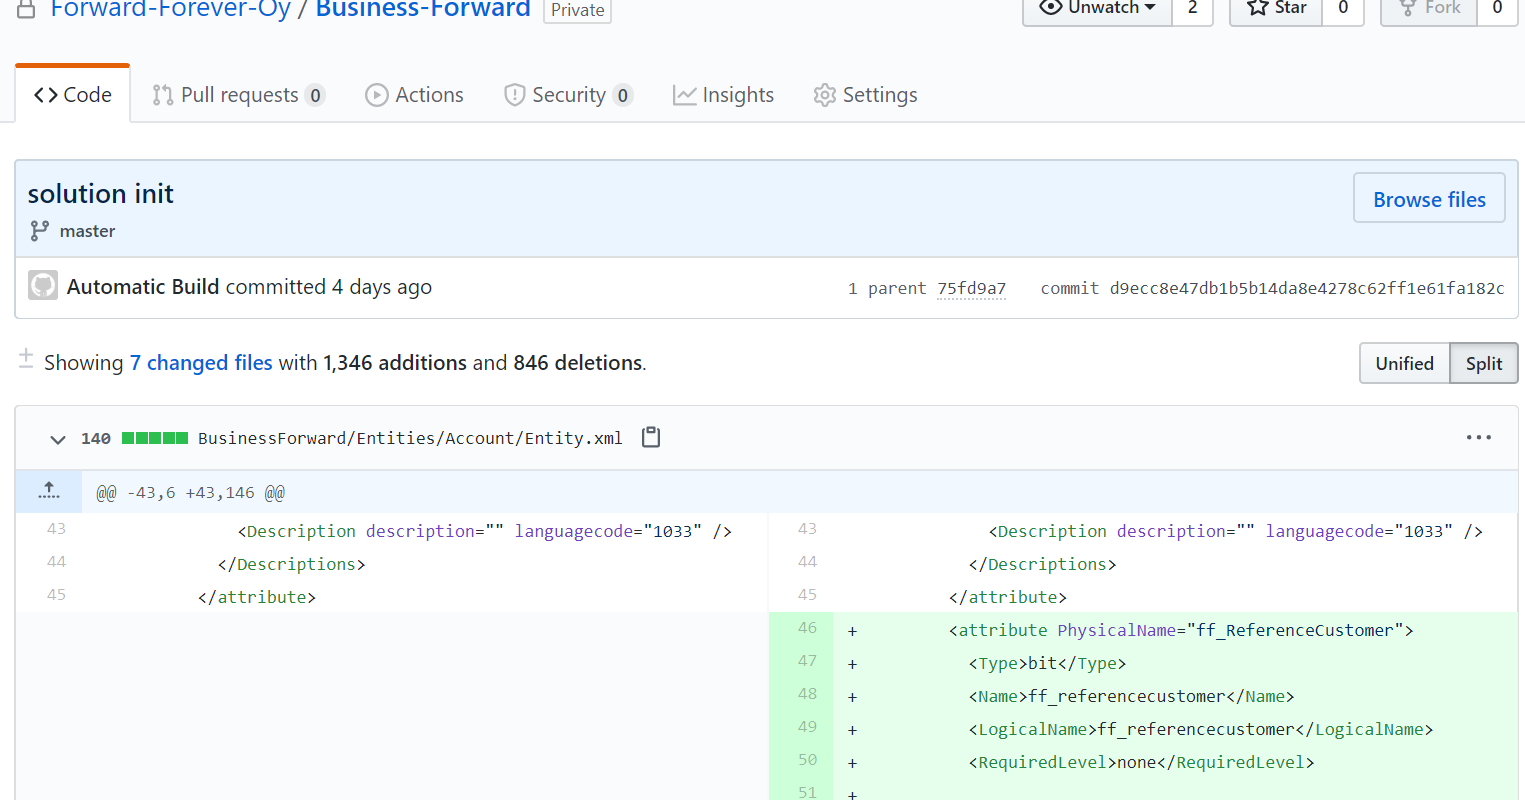Open the Unwatch dropdown
Screen dimensions: 1525x800
1097,8
